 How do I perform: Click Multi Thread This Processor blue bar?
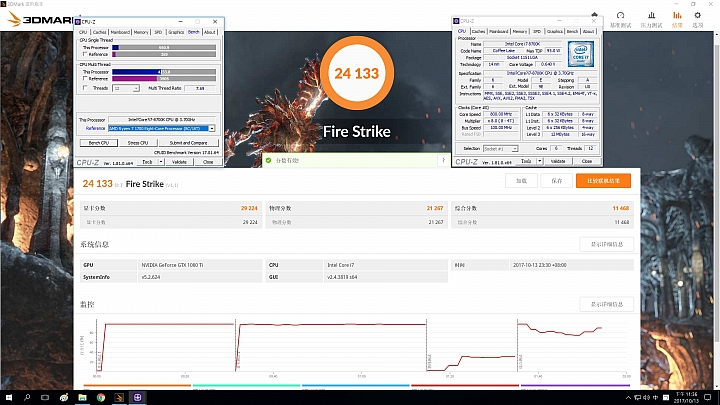[136, 72]
